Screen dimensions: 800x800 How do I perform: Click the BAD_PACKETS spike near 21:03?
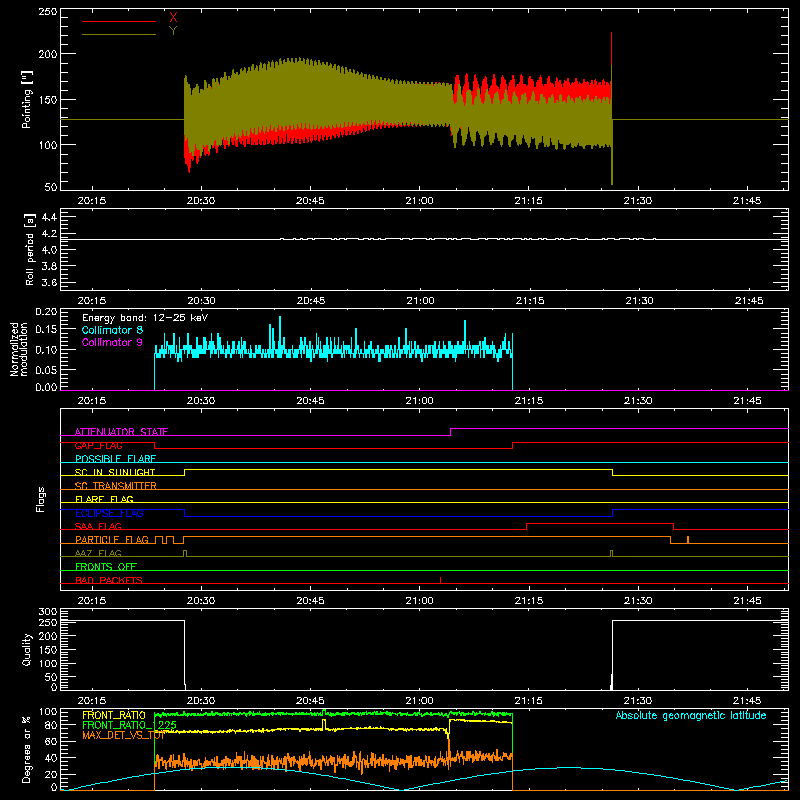point(440,580)
